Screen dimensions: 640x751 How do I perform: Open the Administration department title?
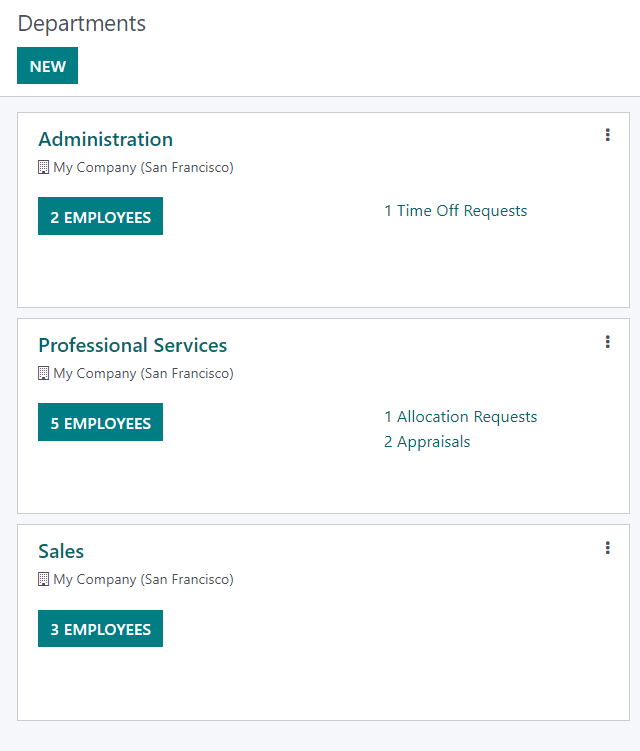click(x=105, y=139)
